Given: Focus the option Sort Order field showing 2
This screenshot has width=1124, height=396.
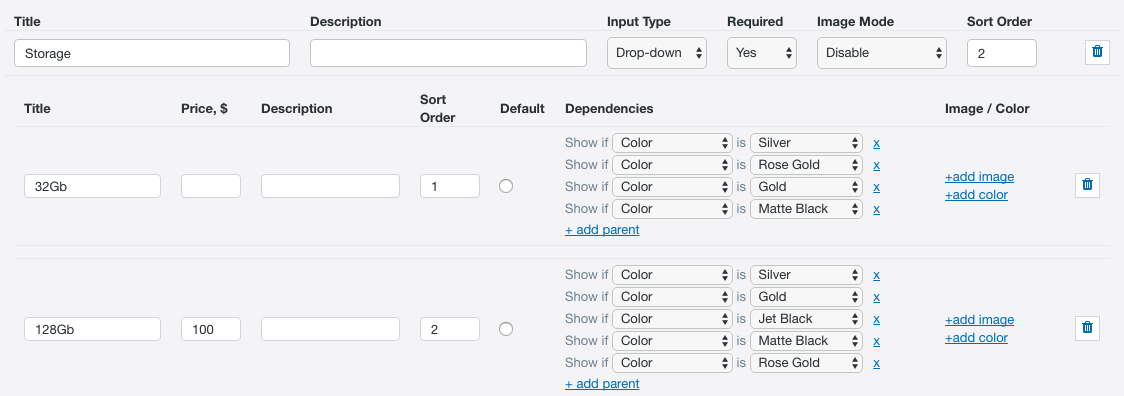Looking at the screenshot, I should [x=1001, y=53].
